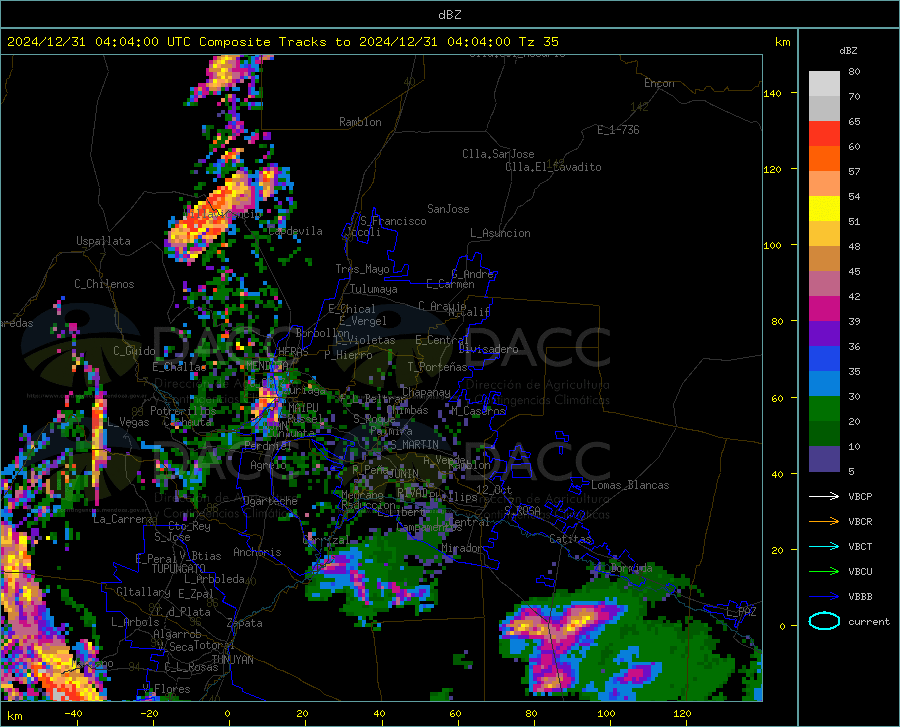Screen dimensions: 900x727
Task: Click the blue VBBB arrow symbol
Action: pyautogui.click(x=824, y=597)
